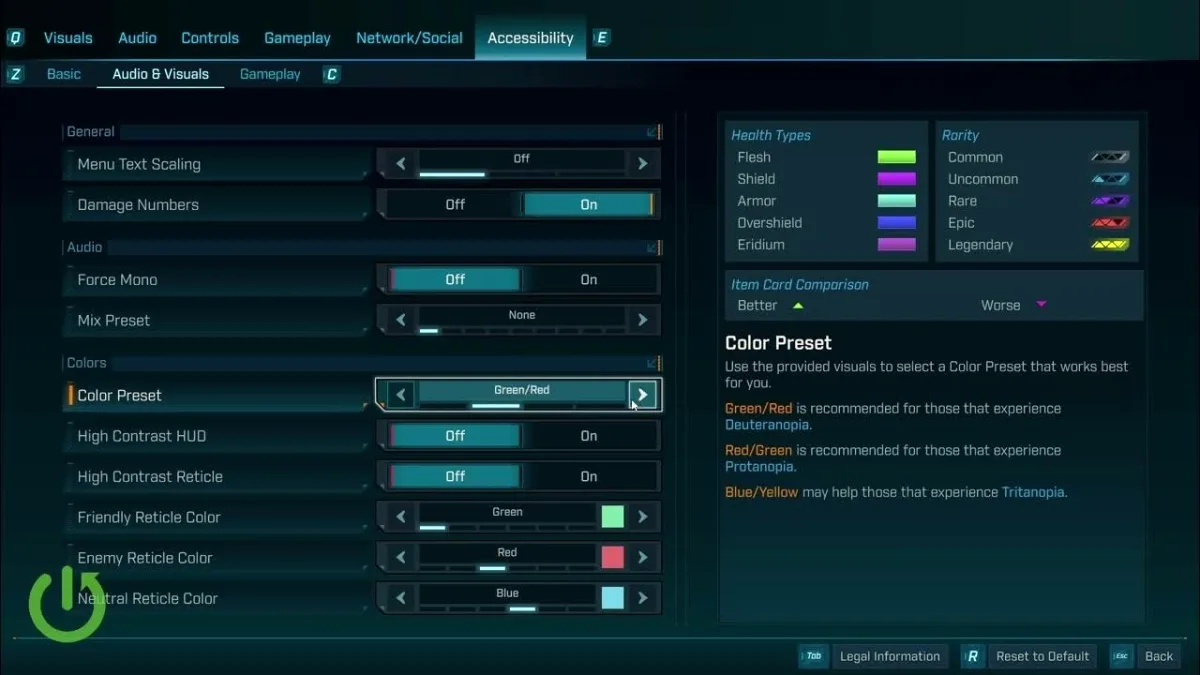
Task: Open Legal Information
Action: 890,656
